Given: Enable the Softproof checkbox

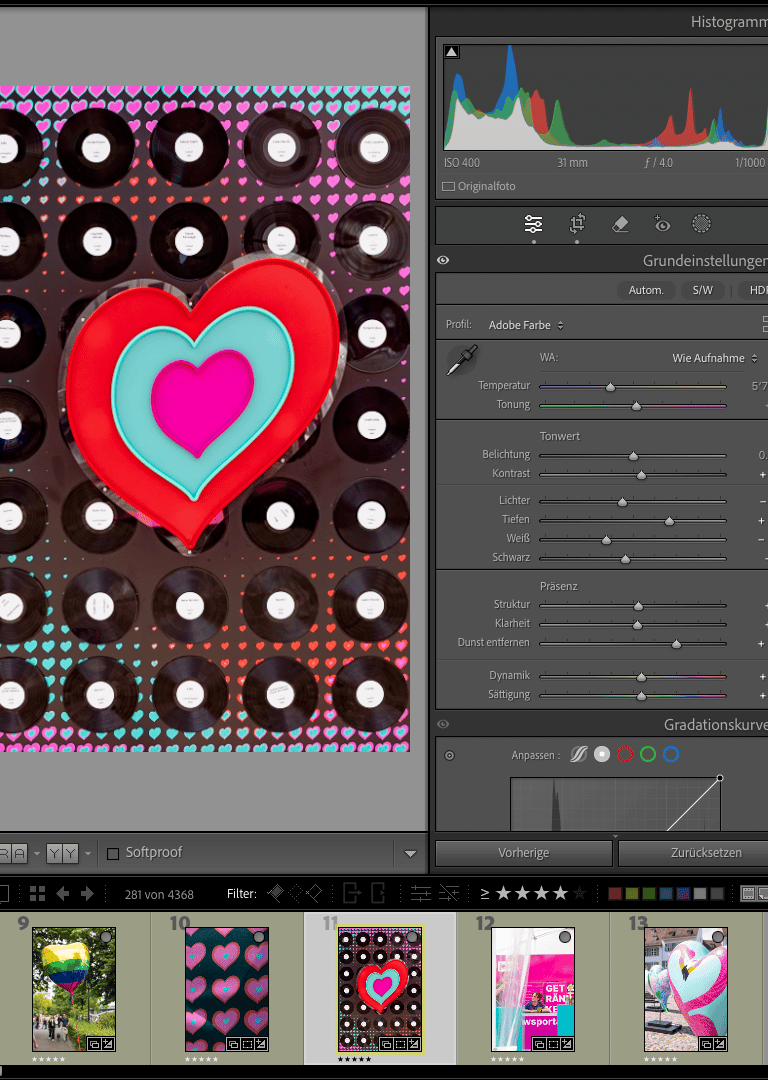Looking at the screenshot, I should tap(113, 854).
